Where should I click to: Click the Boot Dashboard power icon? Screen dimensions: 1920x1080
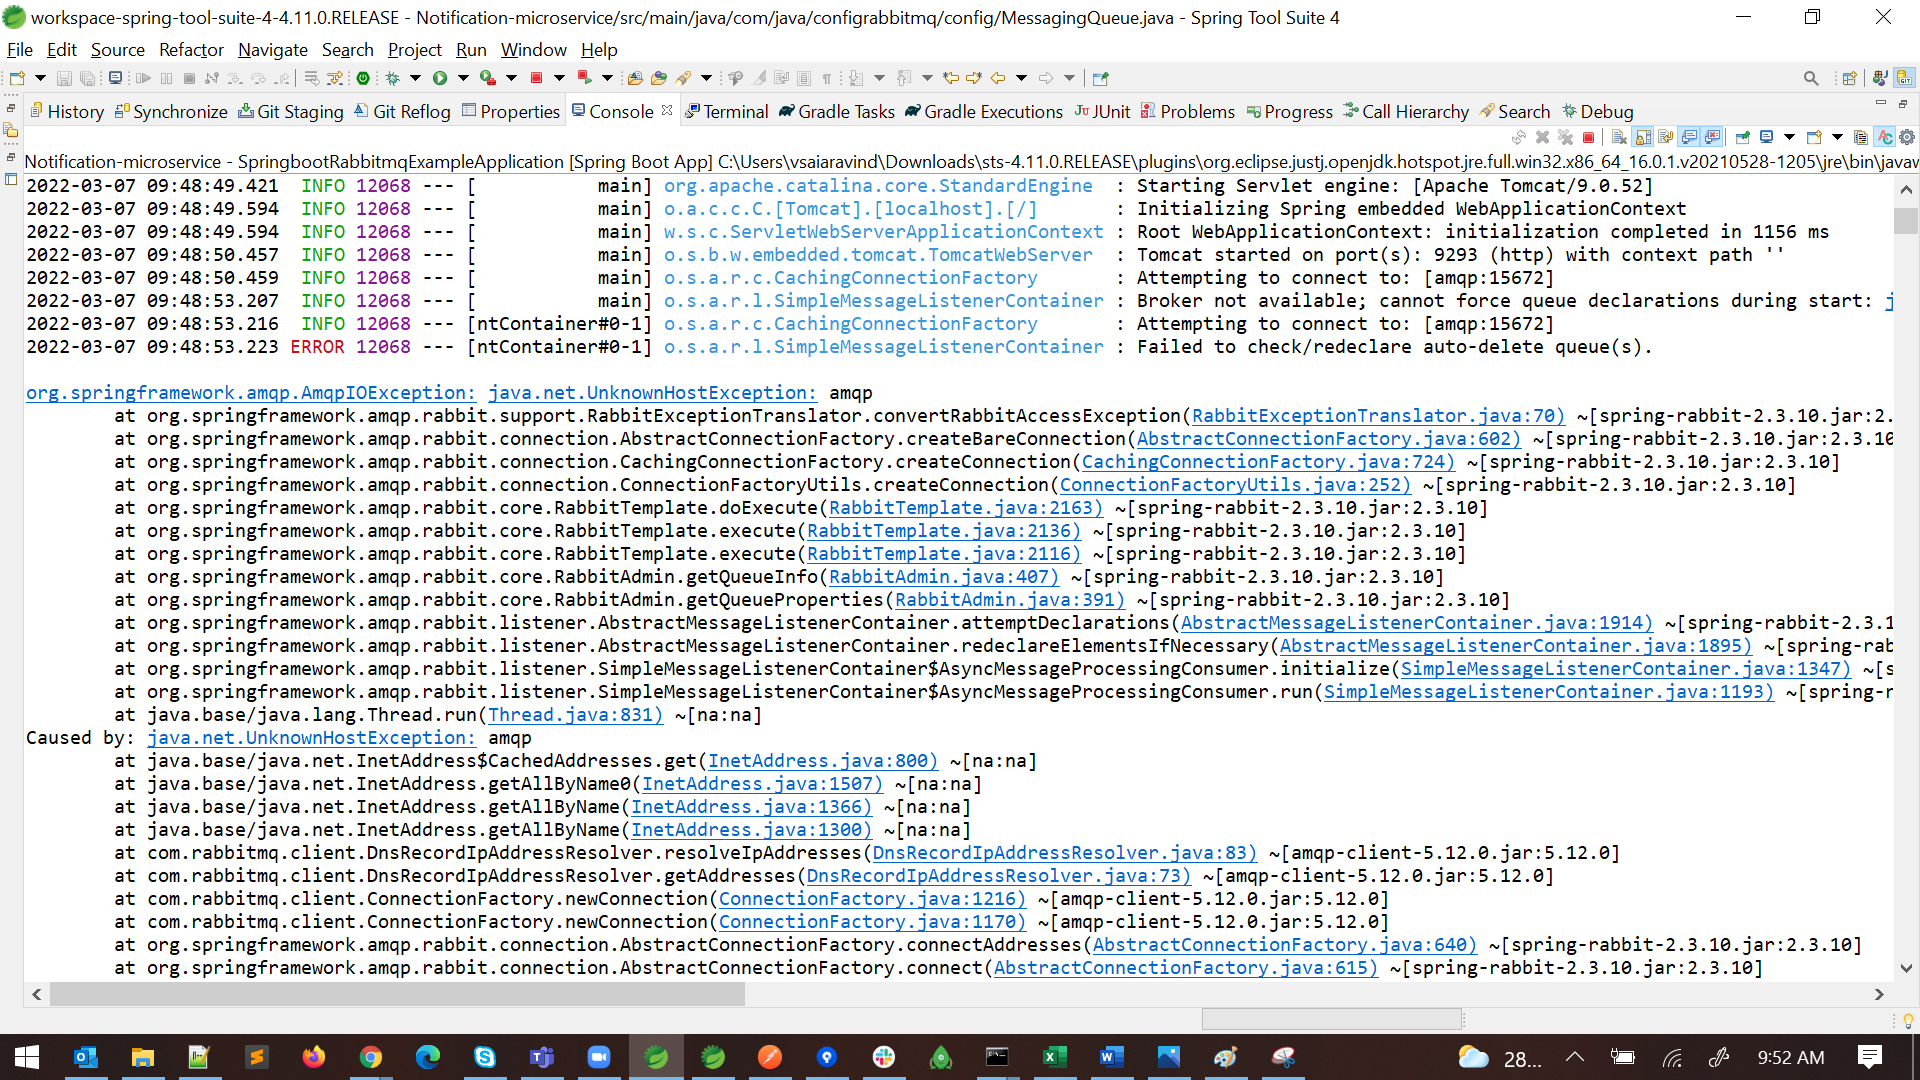tap(363, 78)
